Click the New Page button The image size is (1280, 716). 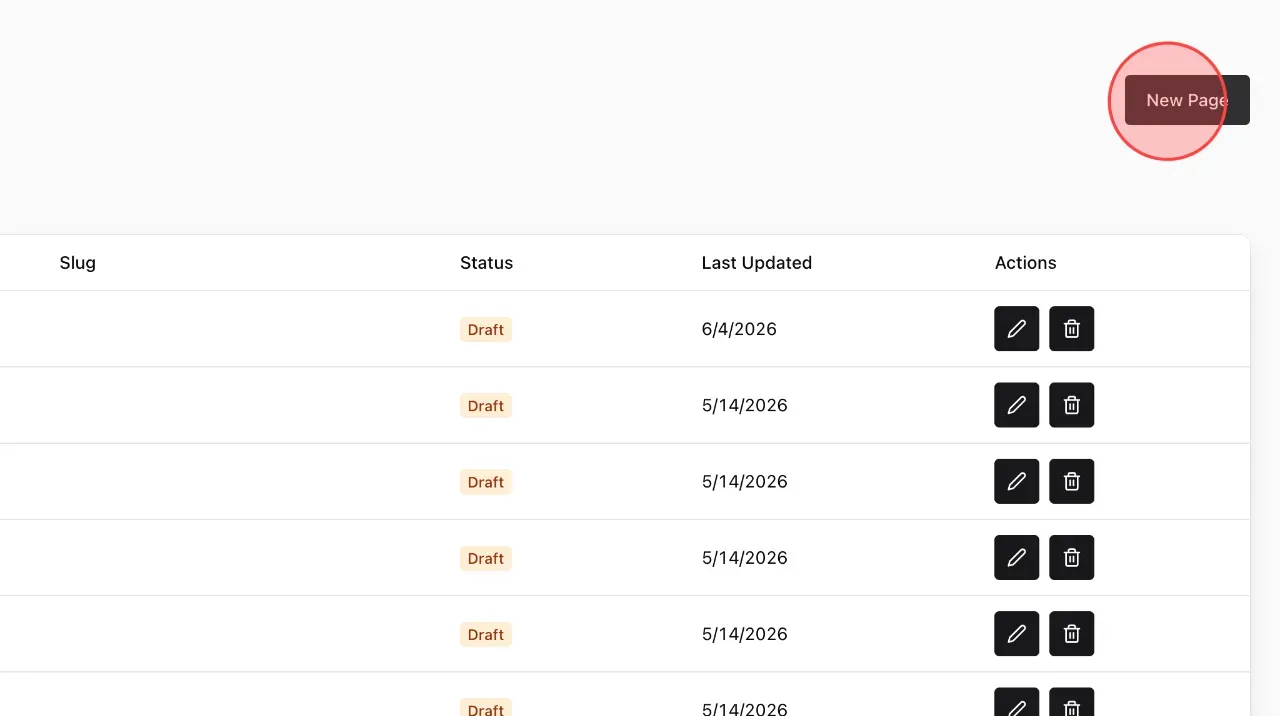pos(1187,100)
